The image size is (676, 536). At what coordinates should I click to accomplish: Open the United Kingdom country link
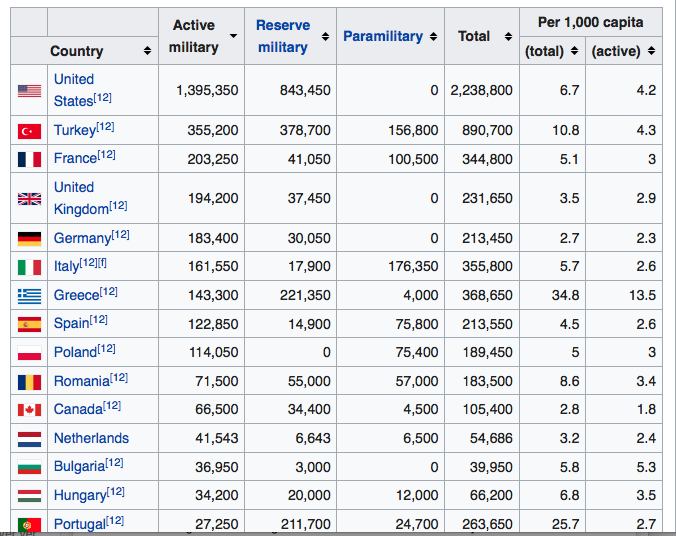pos(81,198)
